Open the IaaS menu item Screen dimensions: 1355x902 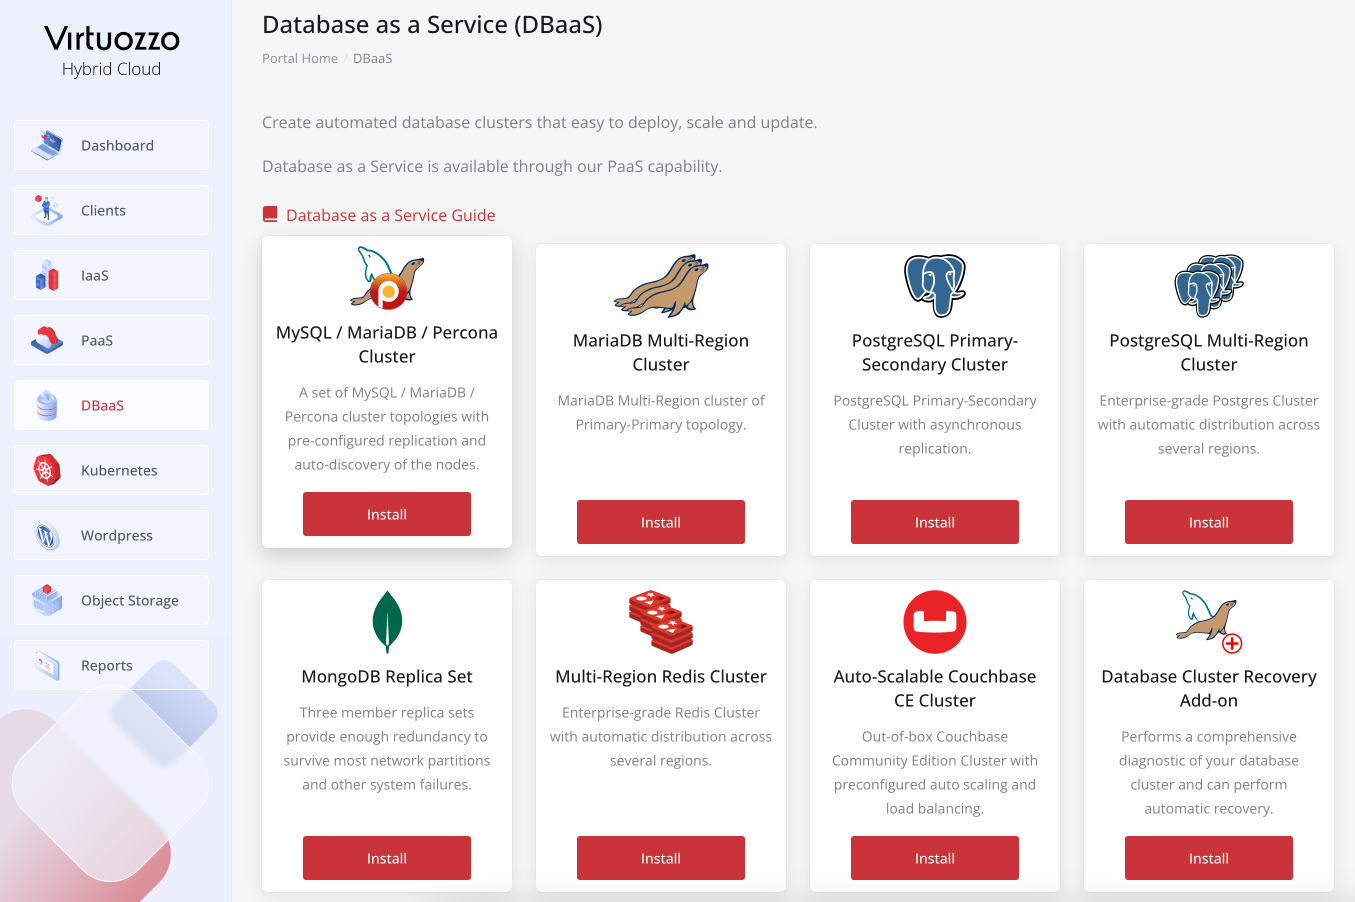(x=111, y=275)
